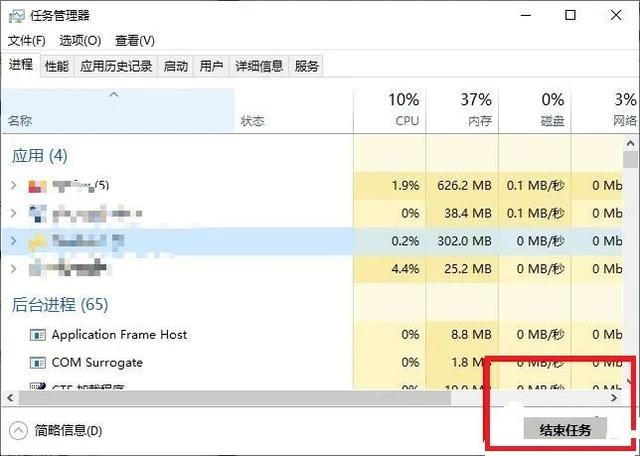The width and height of the screenshot is (640, 456).
Task: Click icon of app using 25.2 MB
Action: (36, 268)
